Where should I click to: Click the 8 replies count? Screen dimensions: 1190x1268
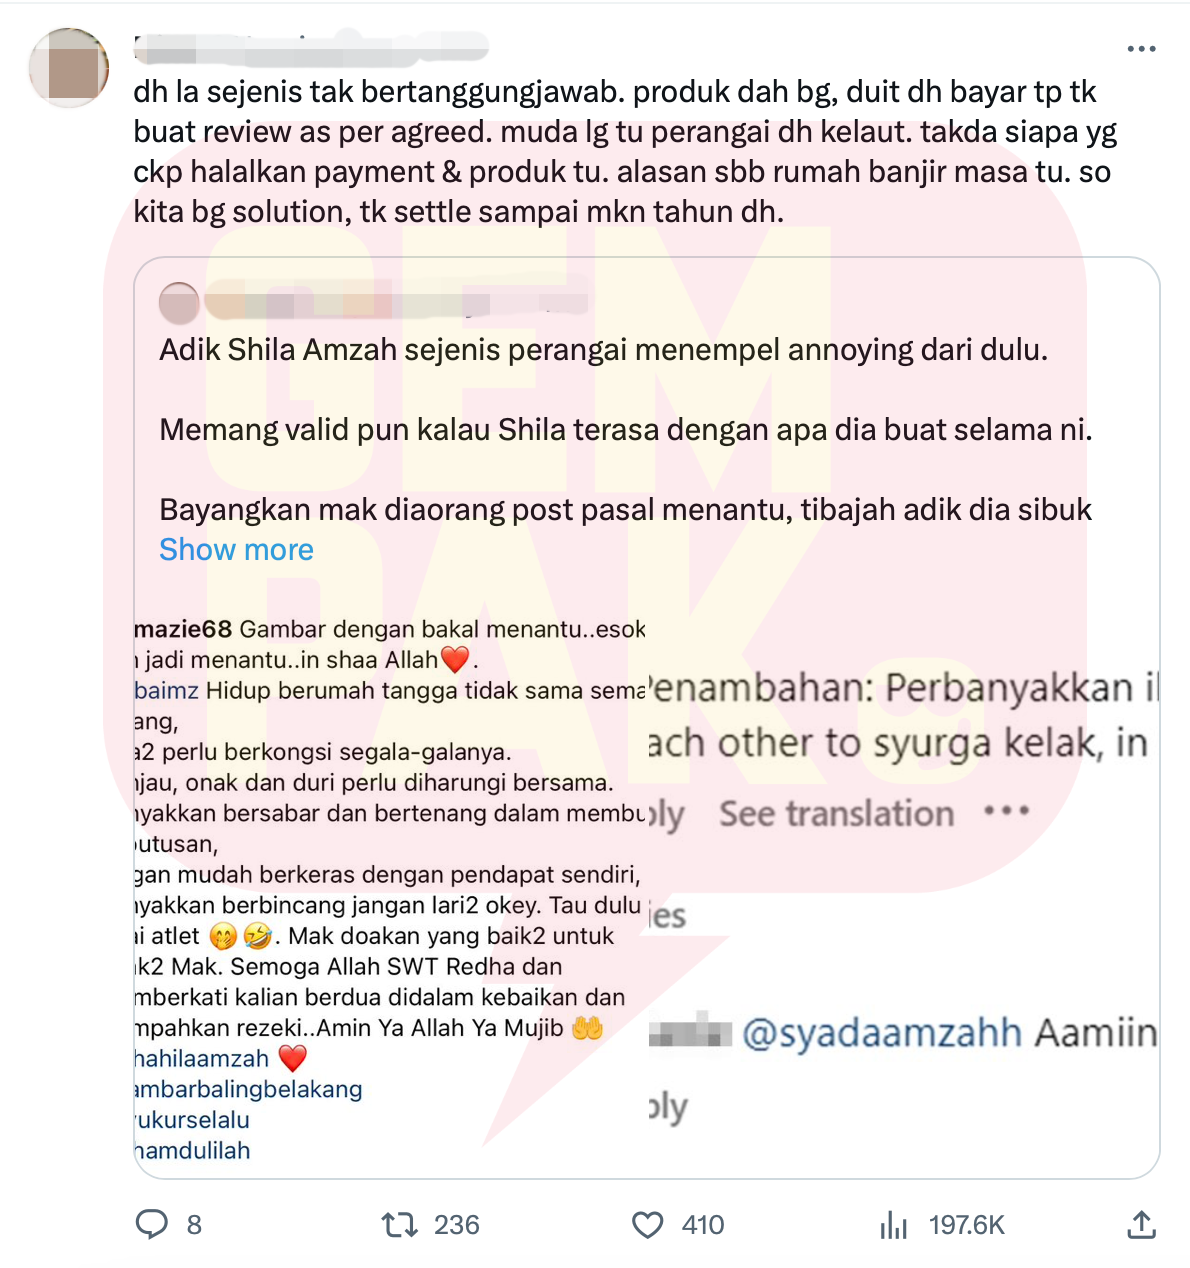(x=194, y=1225)
